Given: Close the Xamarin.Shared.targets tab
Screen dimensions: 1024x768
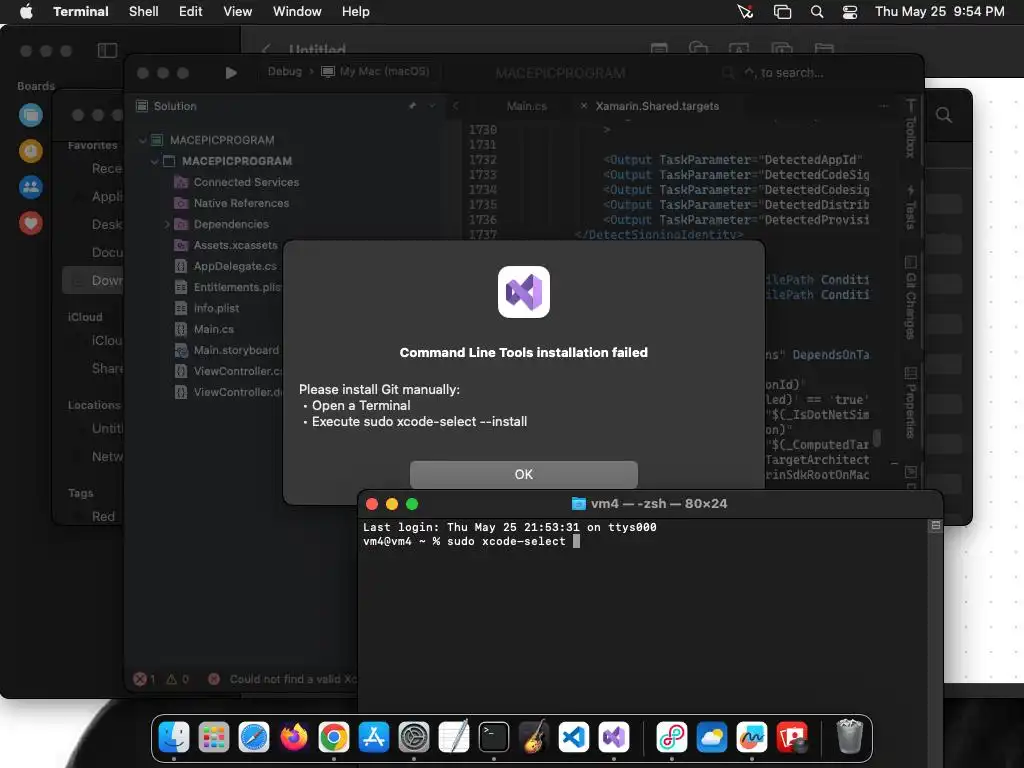Looking at the screenshot, I should pos(583,105).
